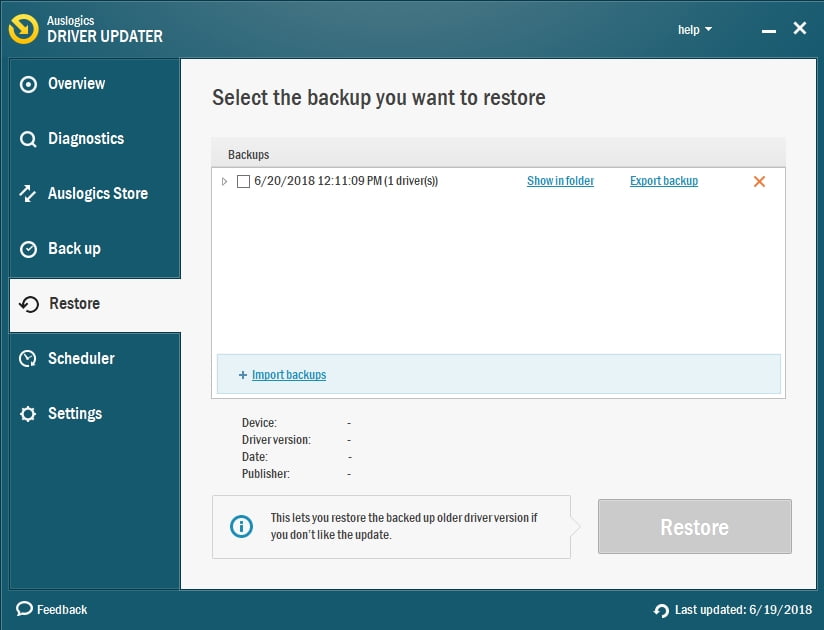Viewport: 824px width, 630px height.
Task: Click the Overview target icon in sidebar
Action: click(x=28, y=84)
